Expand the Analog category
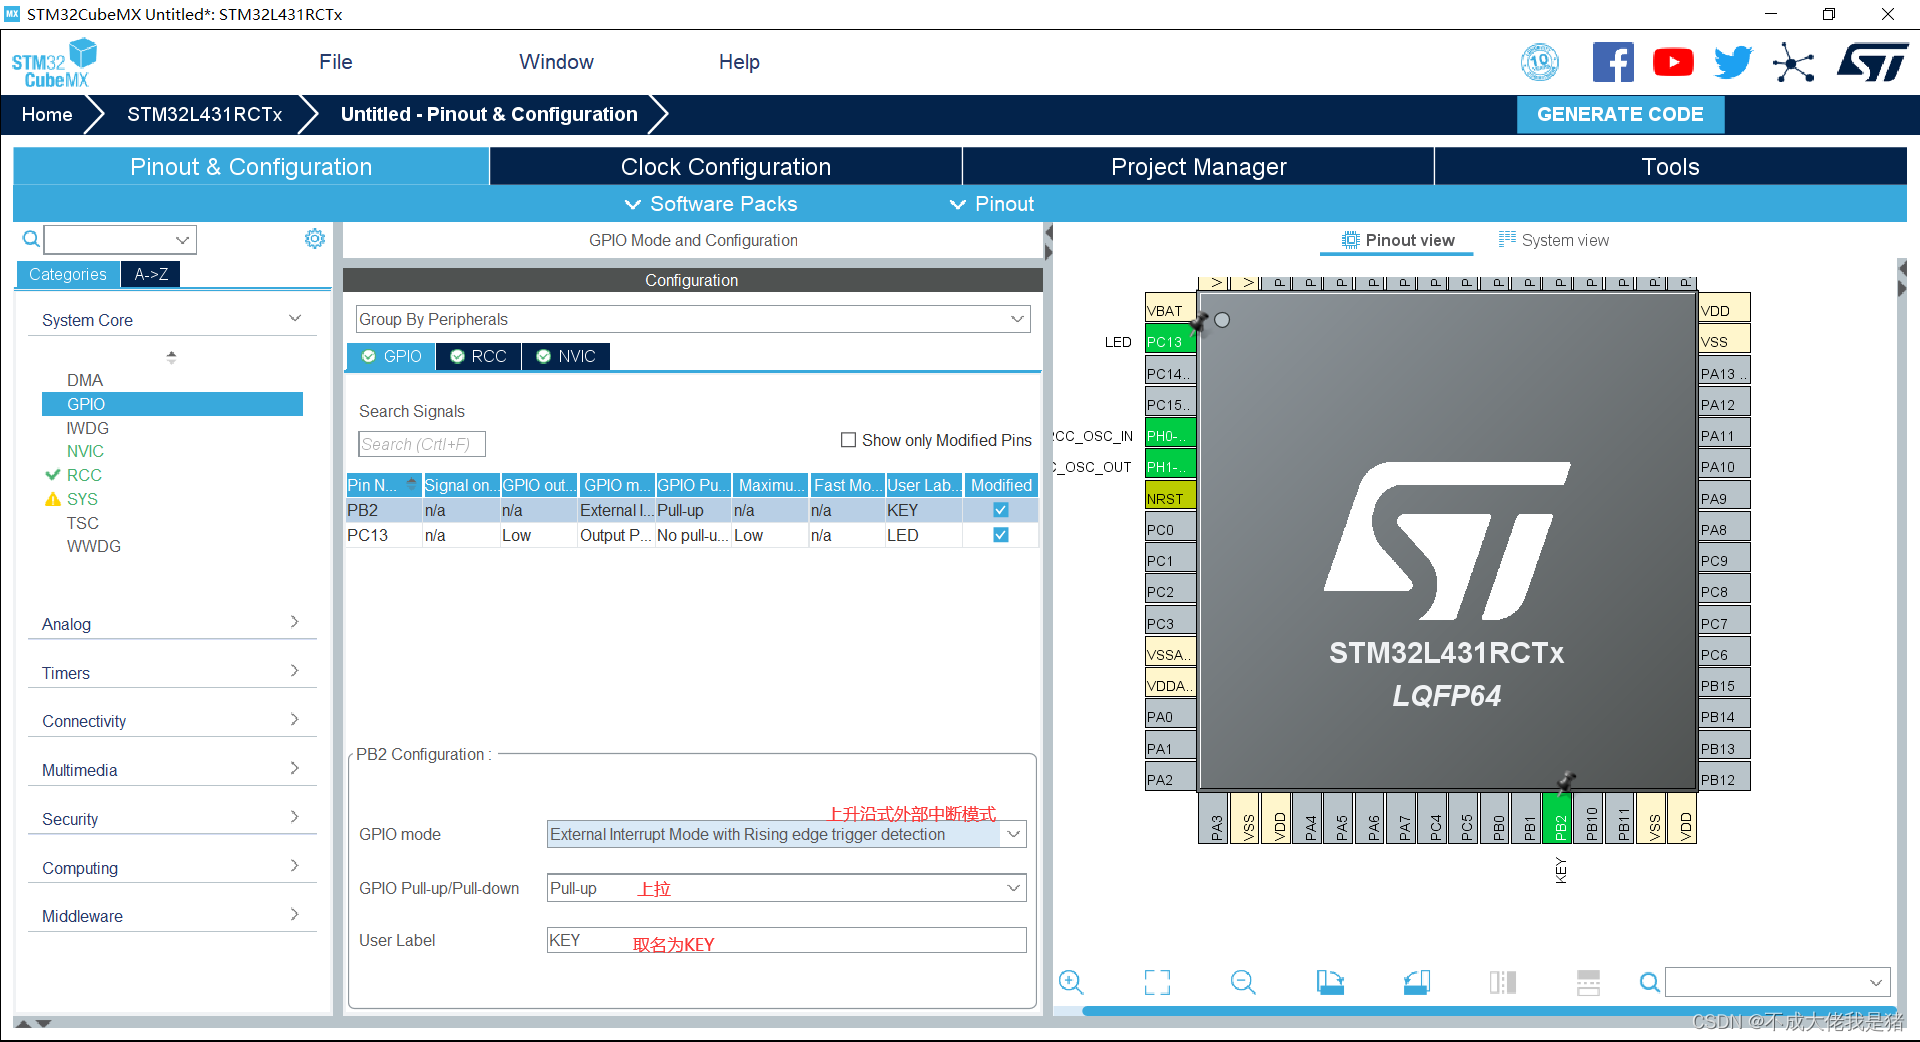 pyautogui.click(x=170, y=624)
